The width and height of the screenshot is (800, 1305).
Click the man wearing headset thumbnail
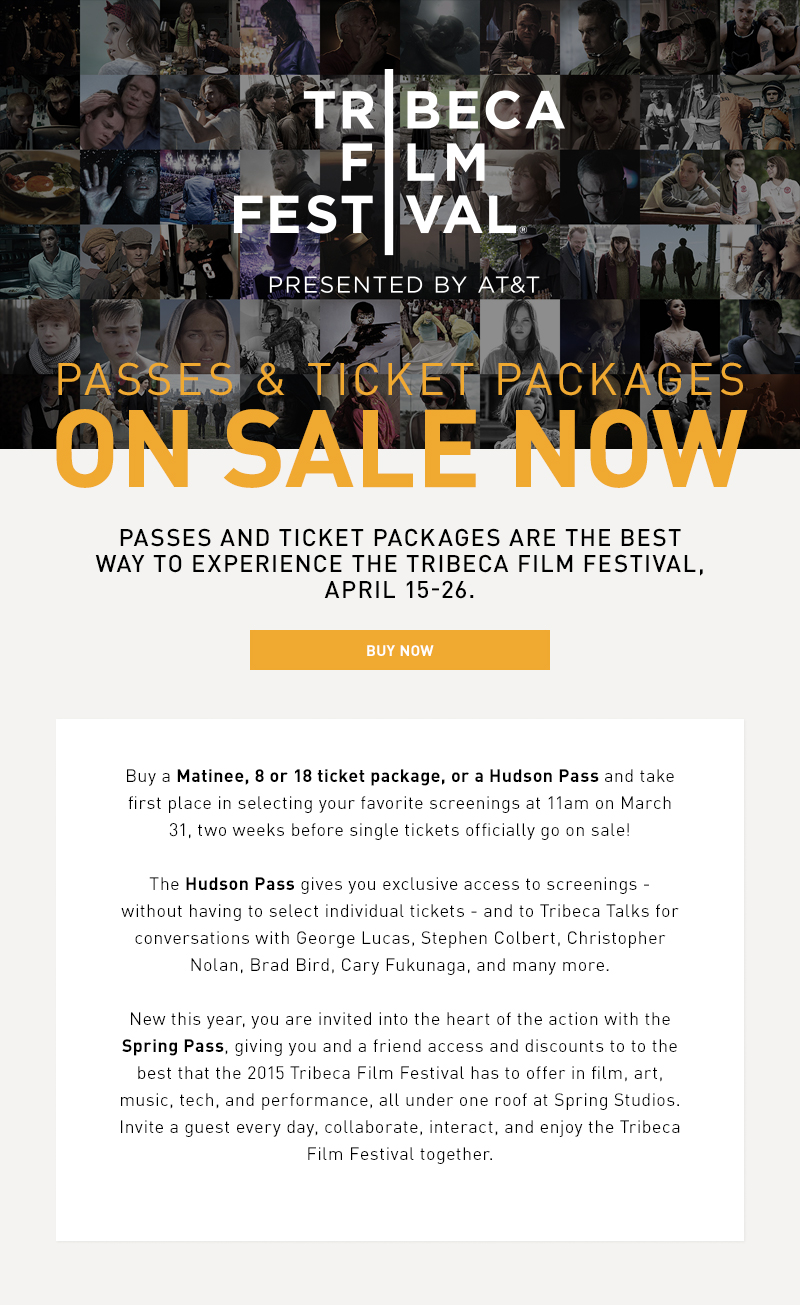pyautogui.click(x=598, y=37)
